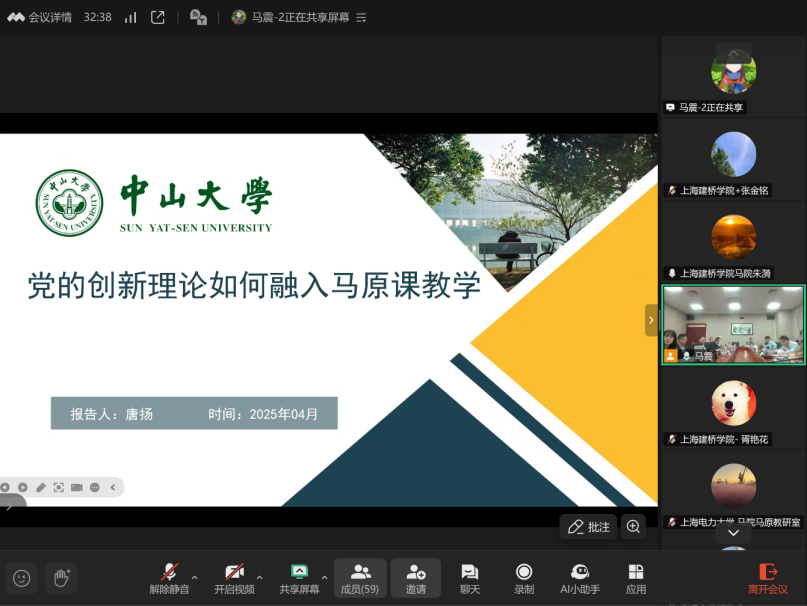Click the zoom-in magnifier icon
The width and height of the screenshot is (807, 606).
tap(633, 526)
